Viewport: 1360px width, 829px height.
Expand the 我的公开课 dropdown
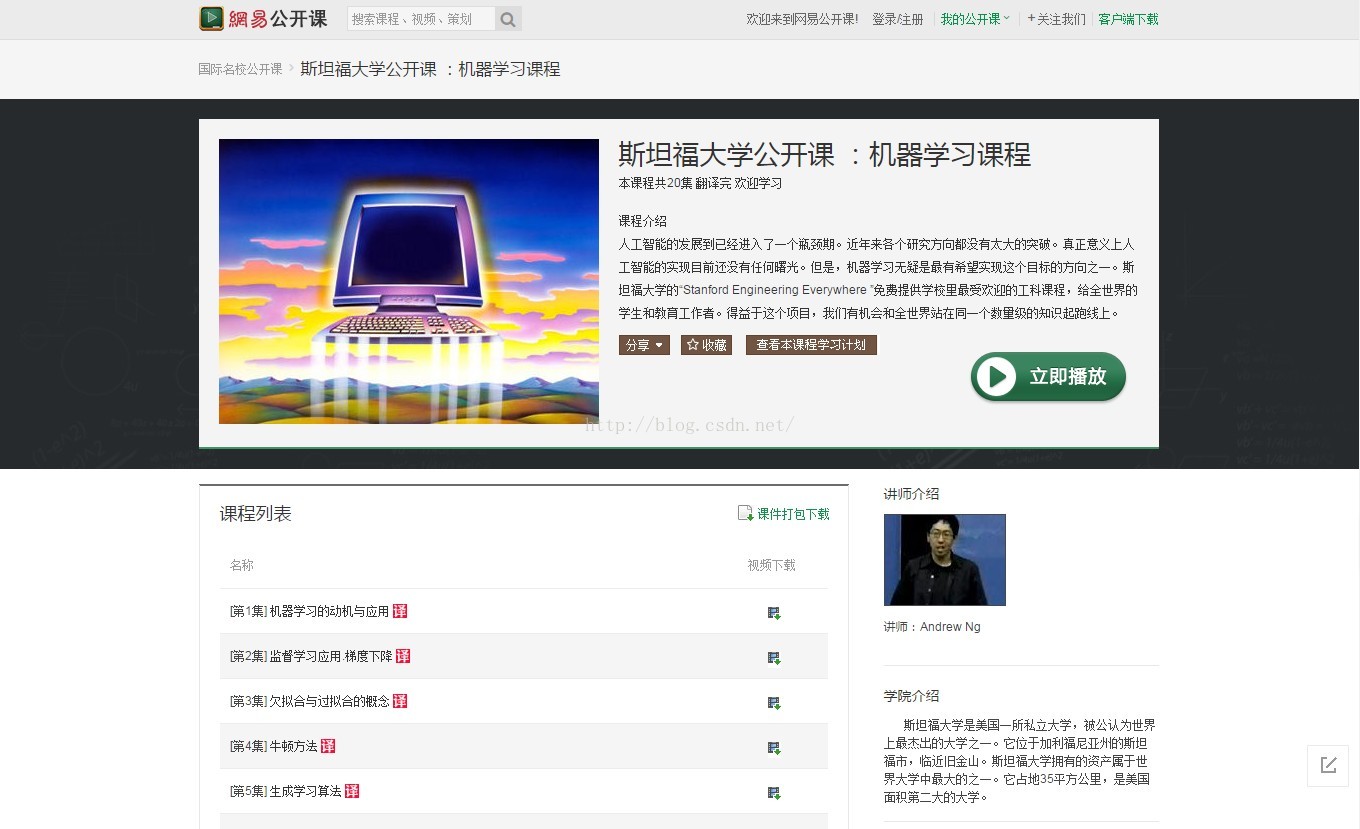click(975, 19)
